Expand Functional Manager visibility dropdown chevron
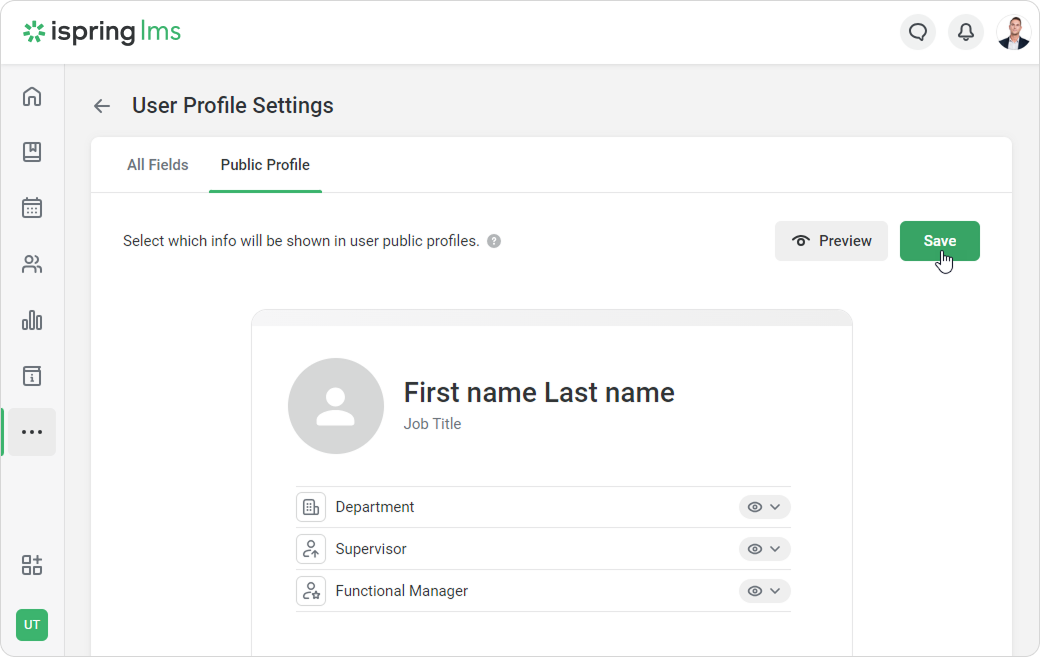The width and height of the screenshot is (1040, 657). 775,591
